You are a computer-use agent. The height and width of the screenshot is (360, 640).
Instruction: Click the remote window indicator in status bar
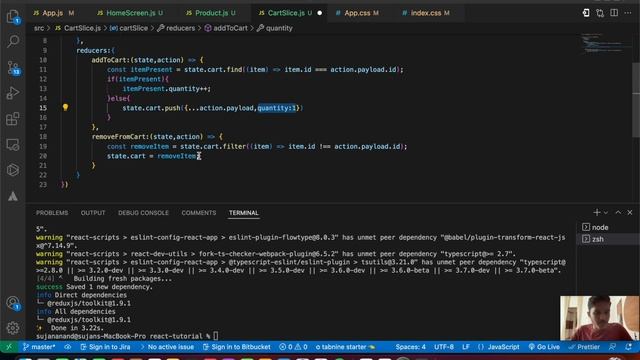tap(9, 347)
